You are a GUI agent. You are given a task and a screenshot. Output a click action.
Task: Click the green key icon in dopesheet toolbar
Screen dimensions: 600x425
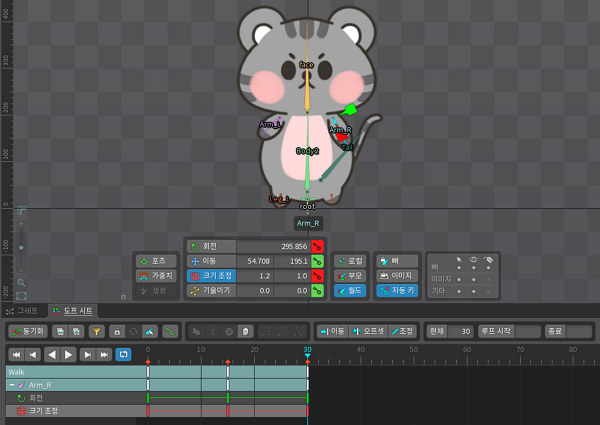tap(170, 331)
